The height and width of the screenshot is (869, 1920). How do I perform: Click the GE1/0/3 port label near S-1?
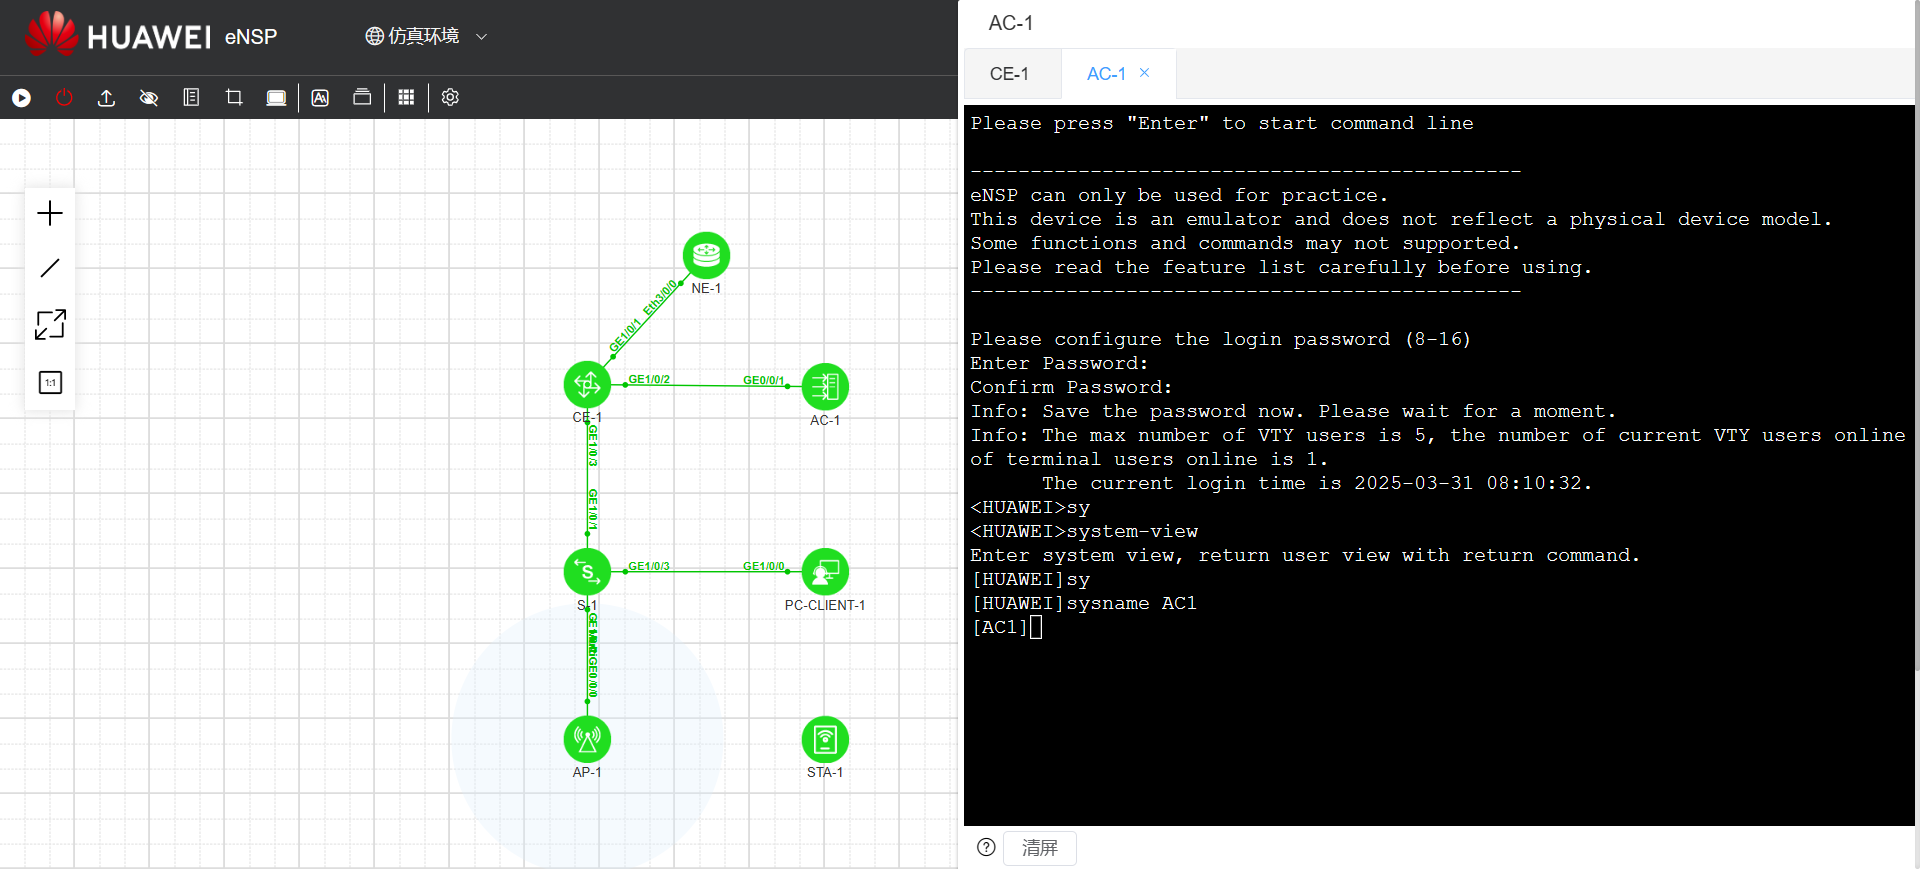coord(649,567)
